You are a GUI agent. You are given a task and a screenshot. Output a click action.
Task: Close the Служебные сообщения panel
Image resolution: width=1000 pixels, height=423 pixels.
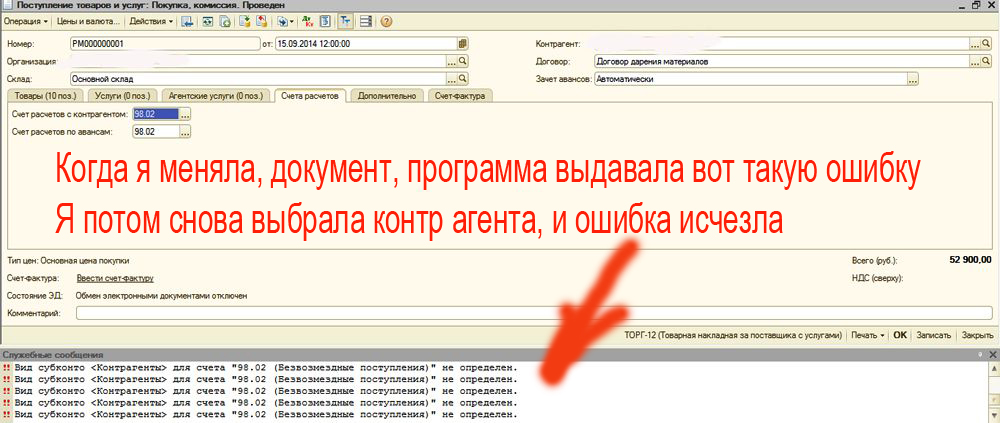pos(991,355)
